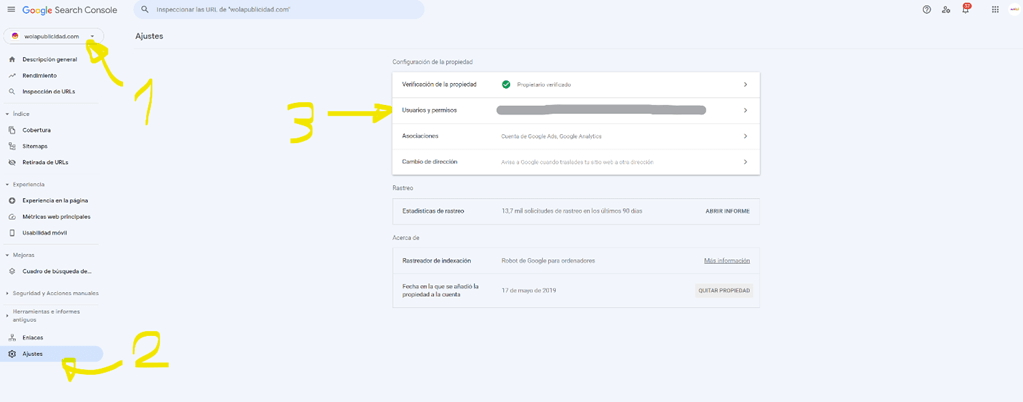Image resolution: width=1023 pixels, height=402 pixels.
Task: Open the Cobertura report
Action: [x=37, y=131]
